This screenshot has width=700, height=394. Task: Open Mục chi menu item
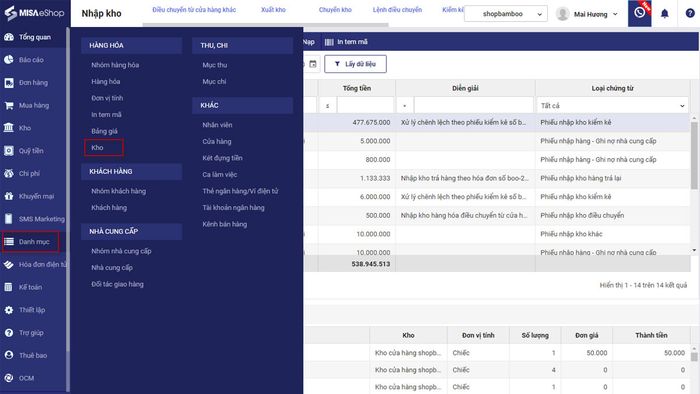pos(214,82)
